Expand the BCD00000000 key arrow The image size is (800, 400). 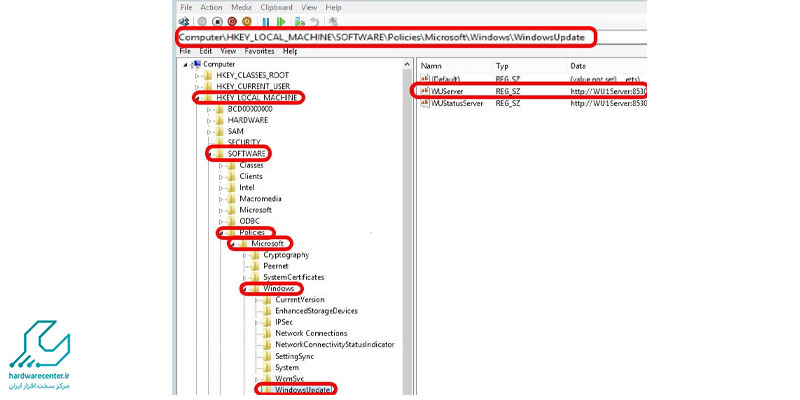pos(209,109)
